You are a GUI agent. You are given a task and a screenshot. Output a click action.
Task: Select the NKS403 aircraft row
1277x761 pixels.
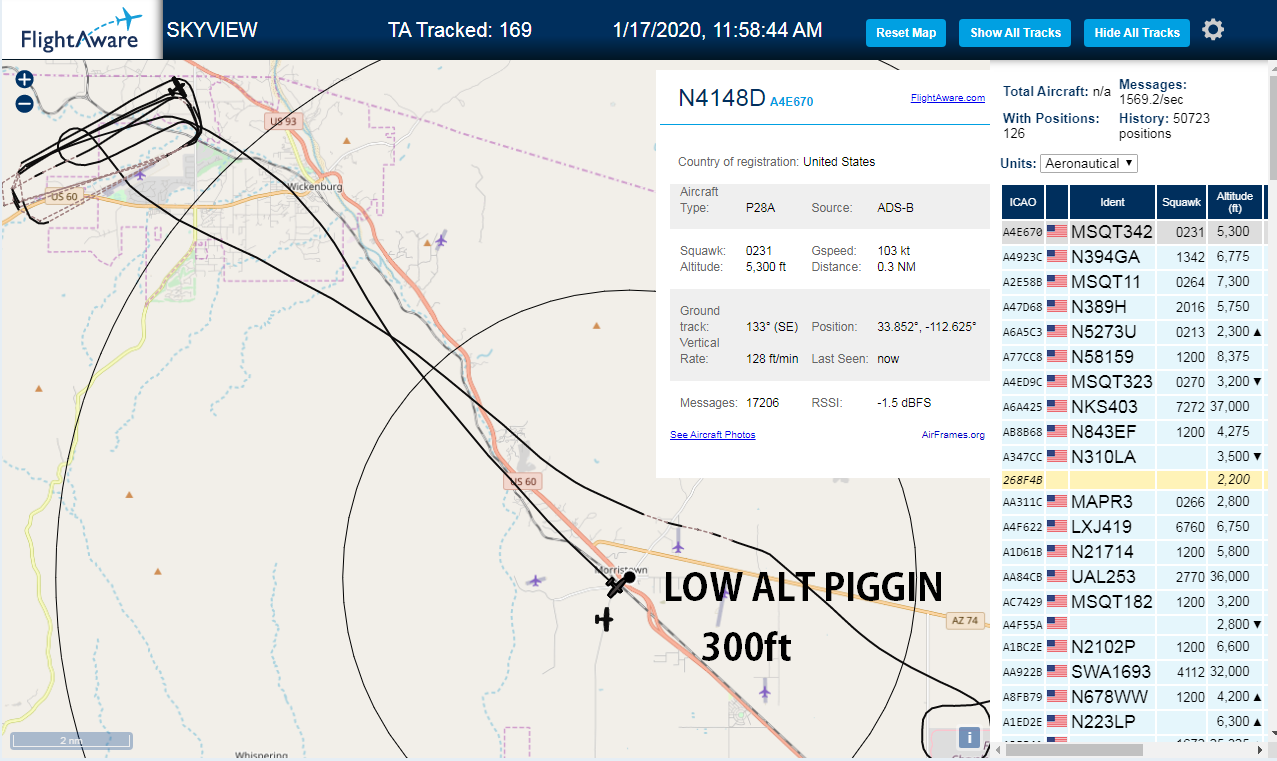tap(1133, 406)
